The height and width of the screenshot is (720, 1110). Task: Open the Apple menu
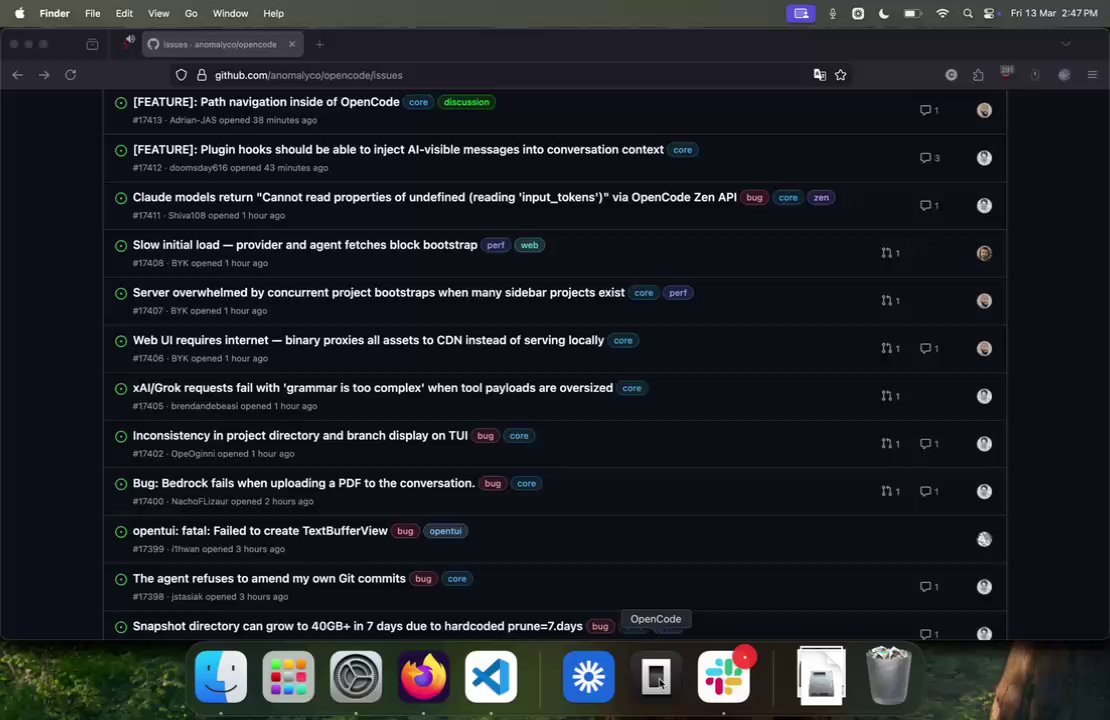click(20, 13)
